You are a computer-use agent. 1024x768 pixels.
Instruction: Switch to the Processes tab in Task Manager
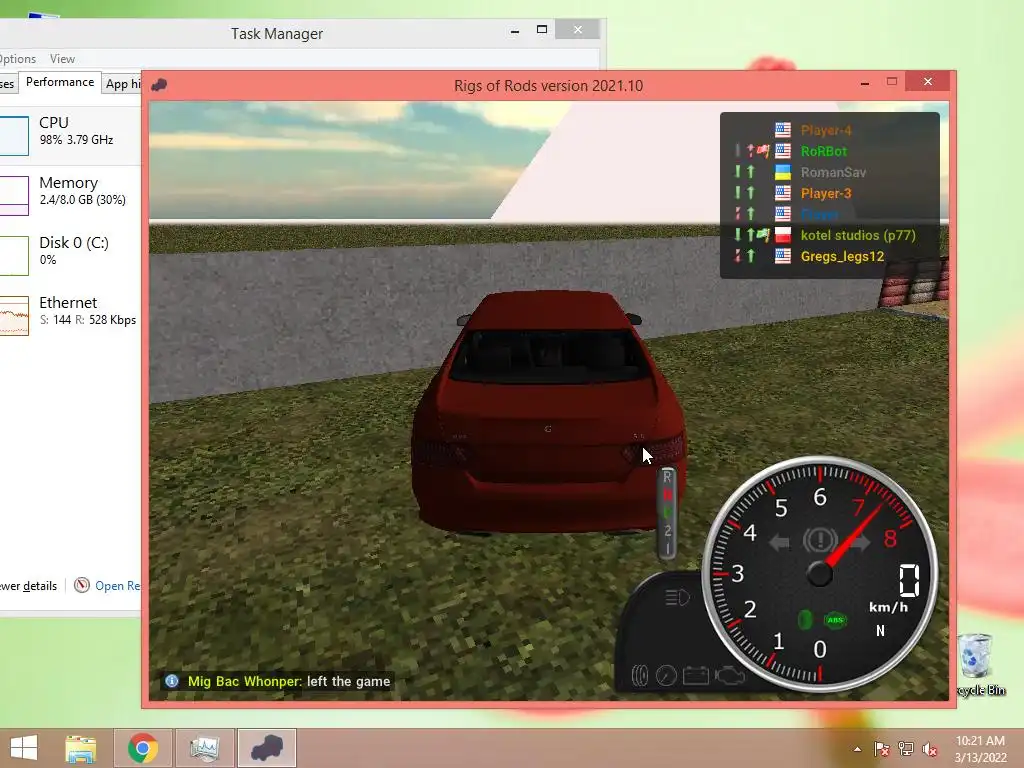click(8, 84)
